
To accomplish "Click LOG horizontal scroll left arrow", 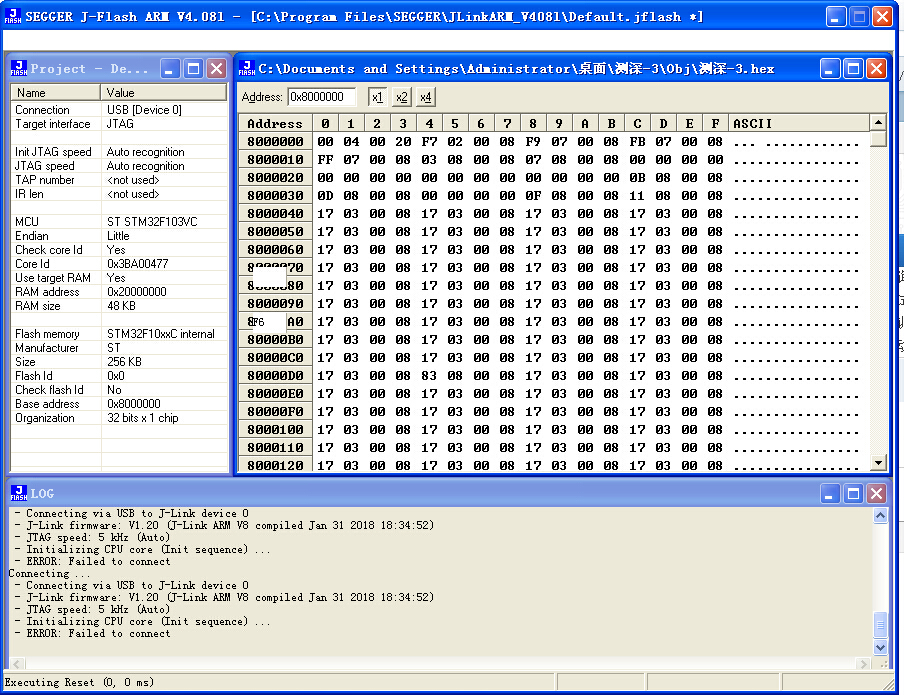I will pyautogui.click(x=16, y=664).
